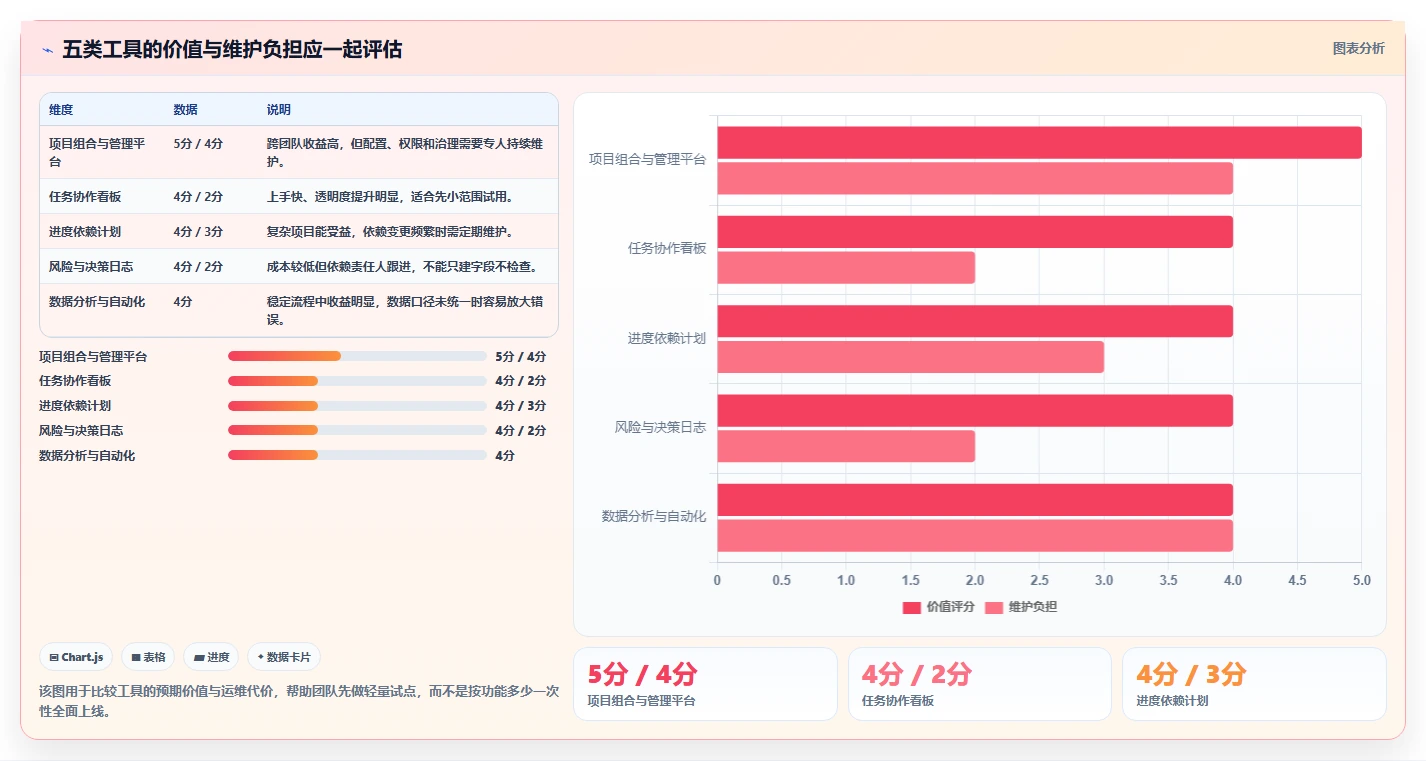Click the progress bar for 风险与决策日志

(x=357, y=430)
